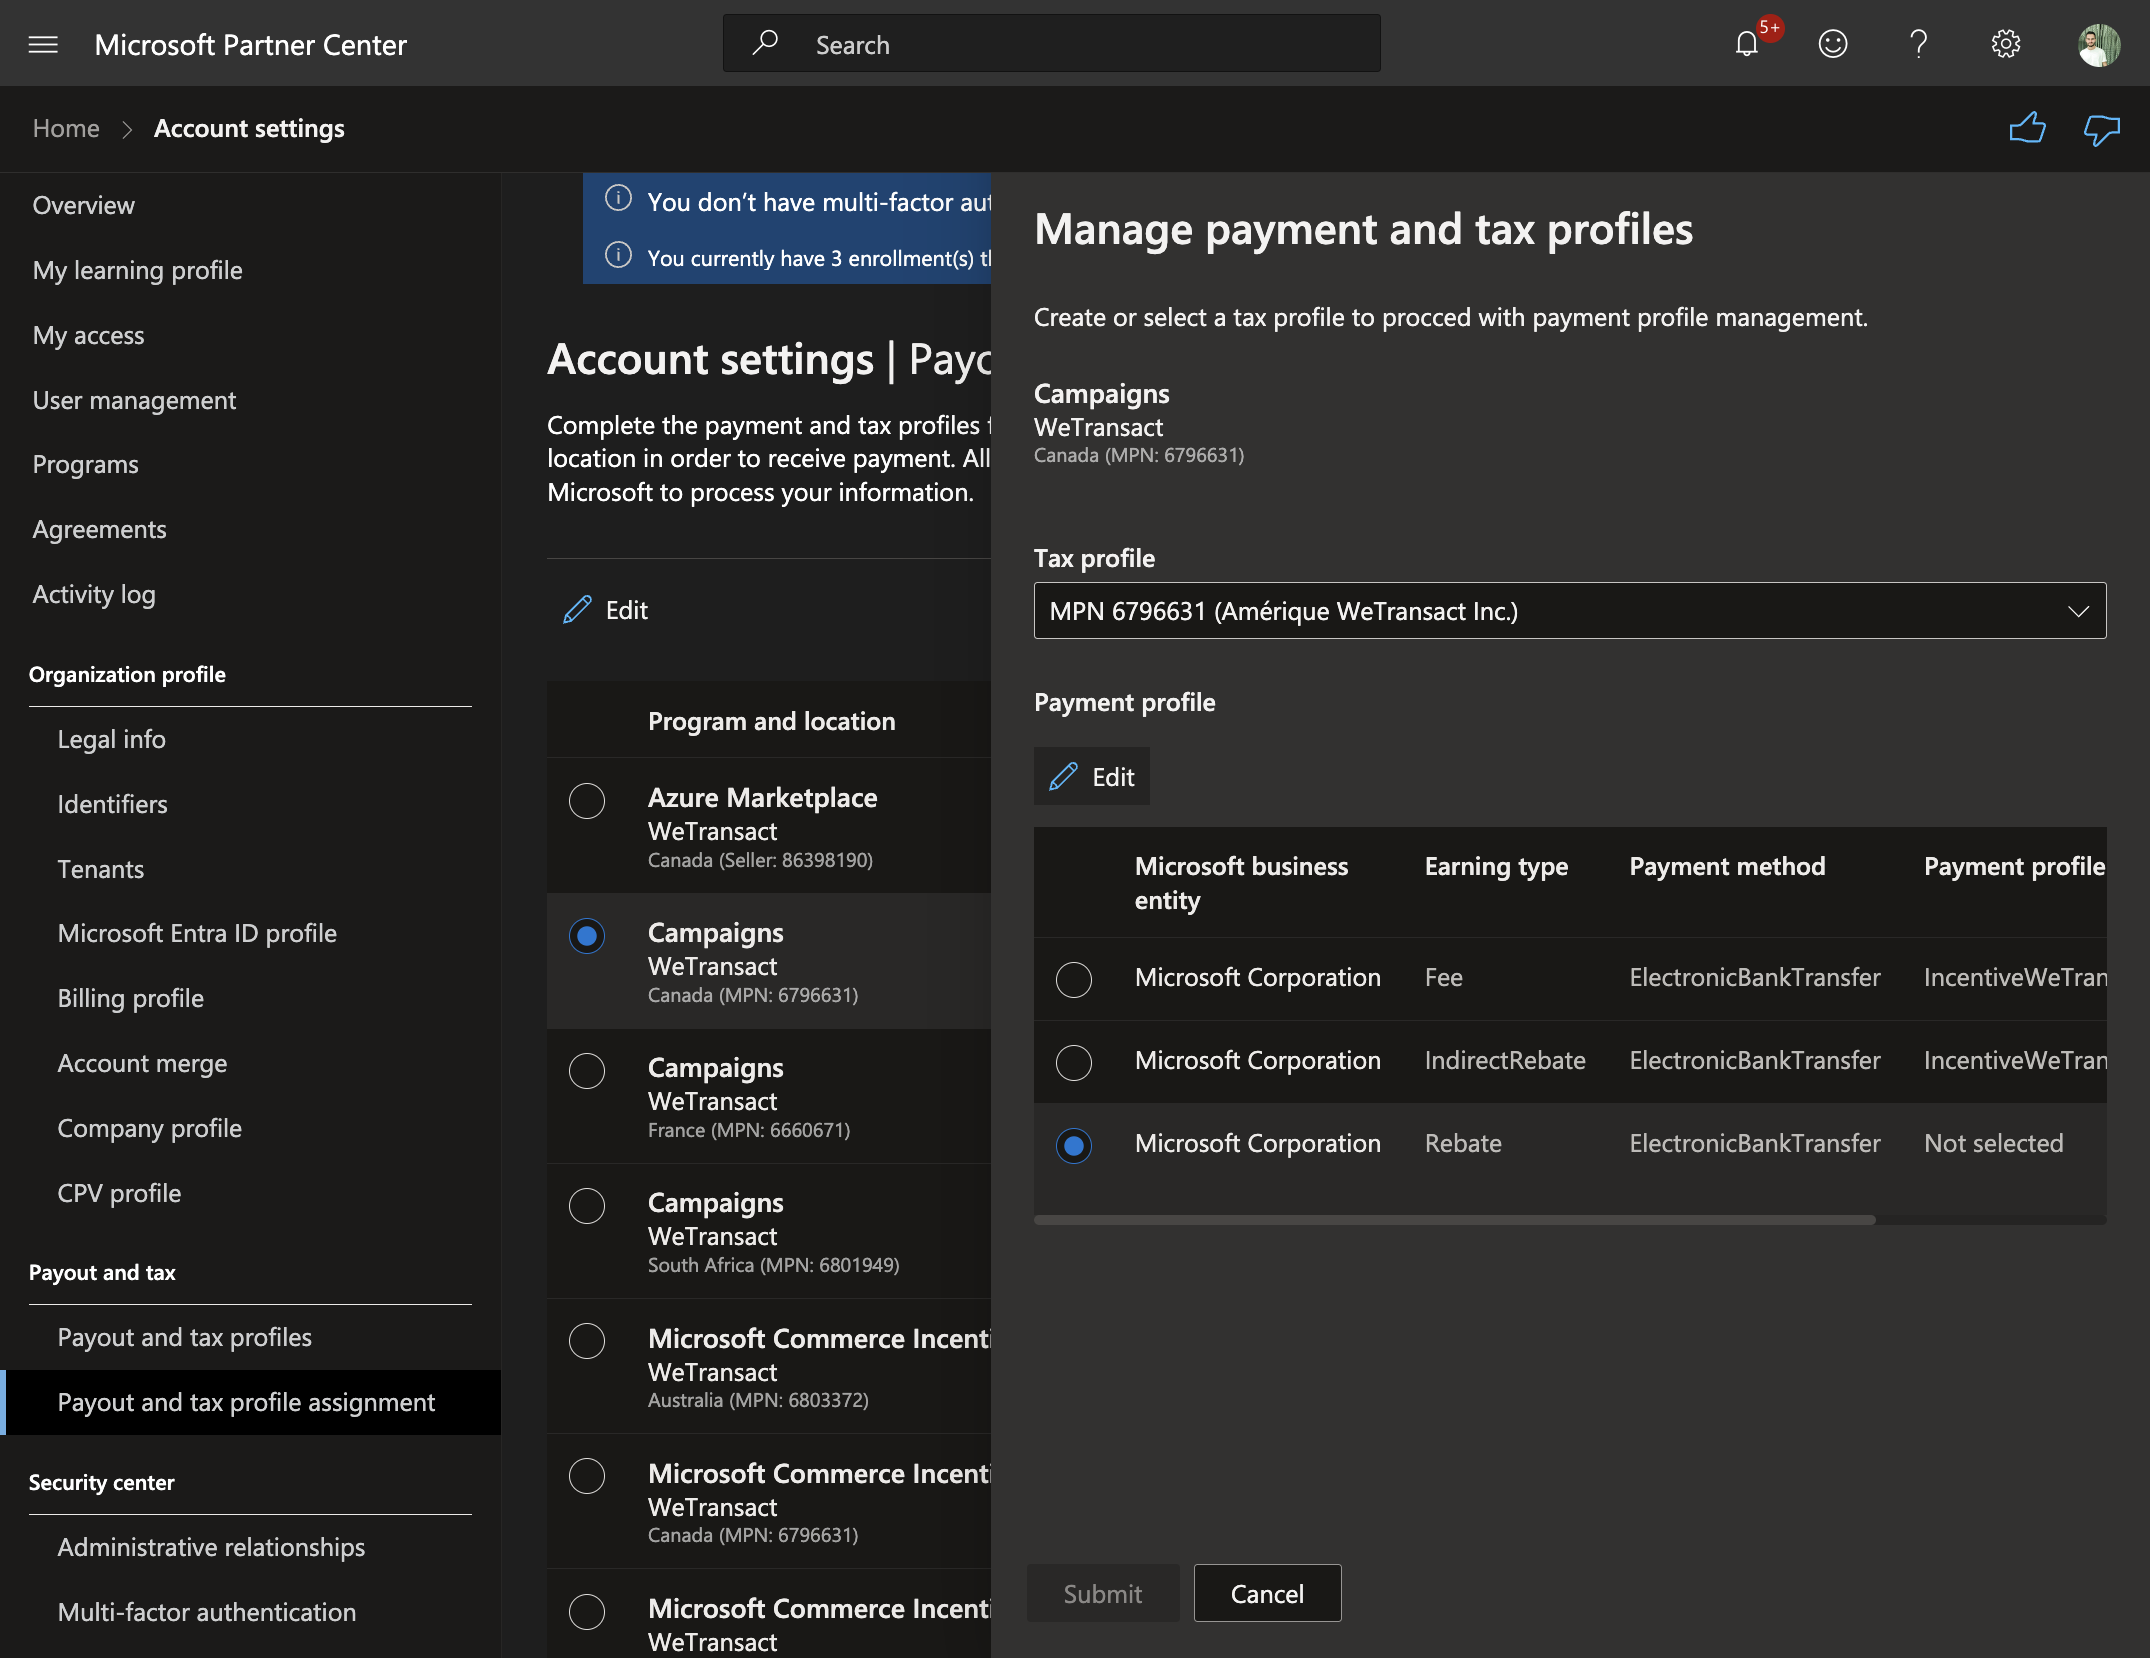Select the Campaigns Canada radio button
This screenshot has width=2150, height=1658.
click(587, 936)
